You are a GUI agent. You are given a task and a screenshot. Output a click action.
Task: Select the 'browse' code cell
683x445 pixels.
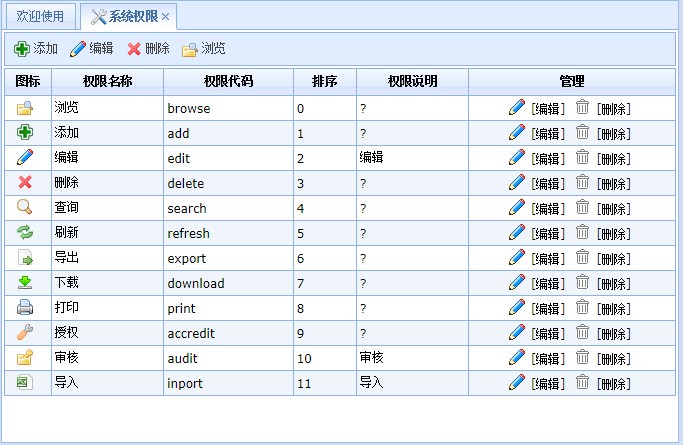point(229,108)
